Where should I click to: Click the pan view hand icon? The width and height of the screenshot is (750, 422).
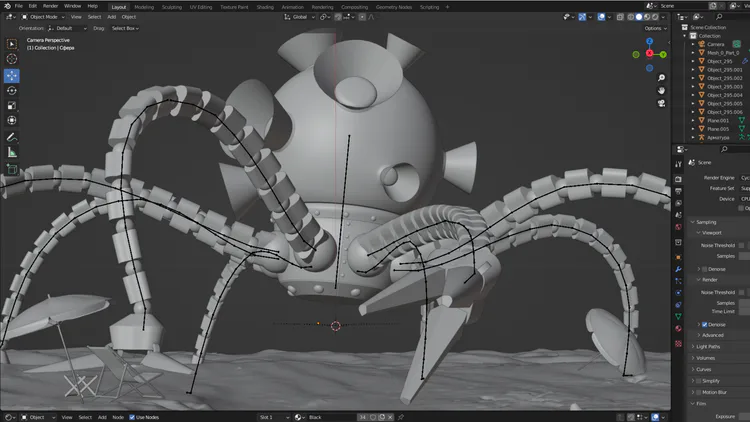(662, 90)
